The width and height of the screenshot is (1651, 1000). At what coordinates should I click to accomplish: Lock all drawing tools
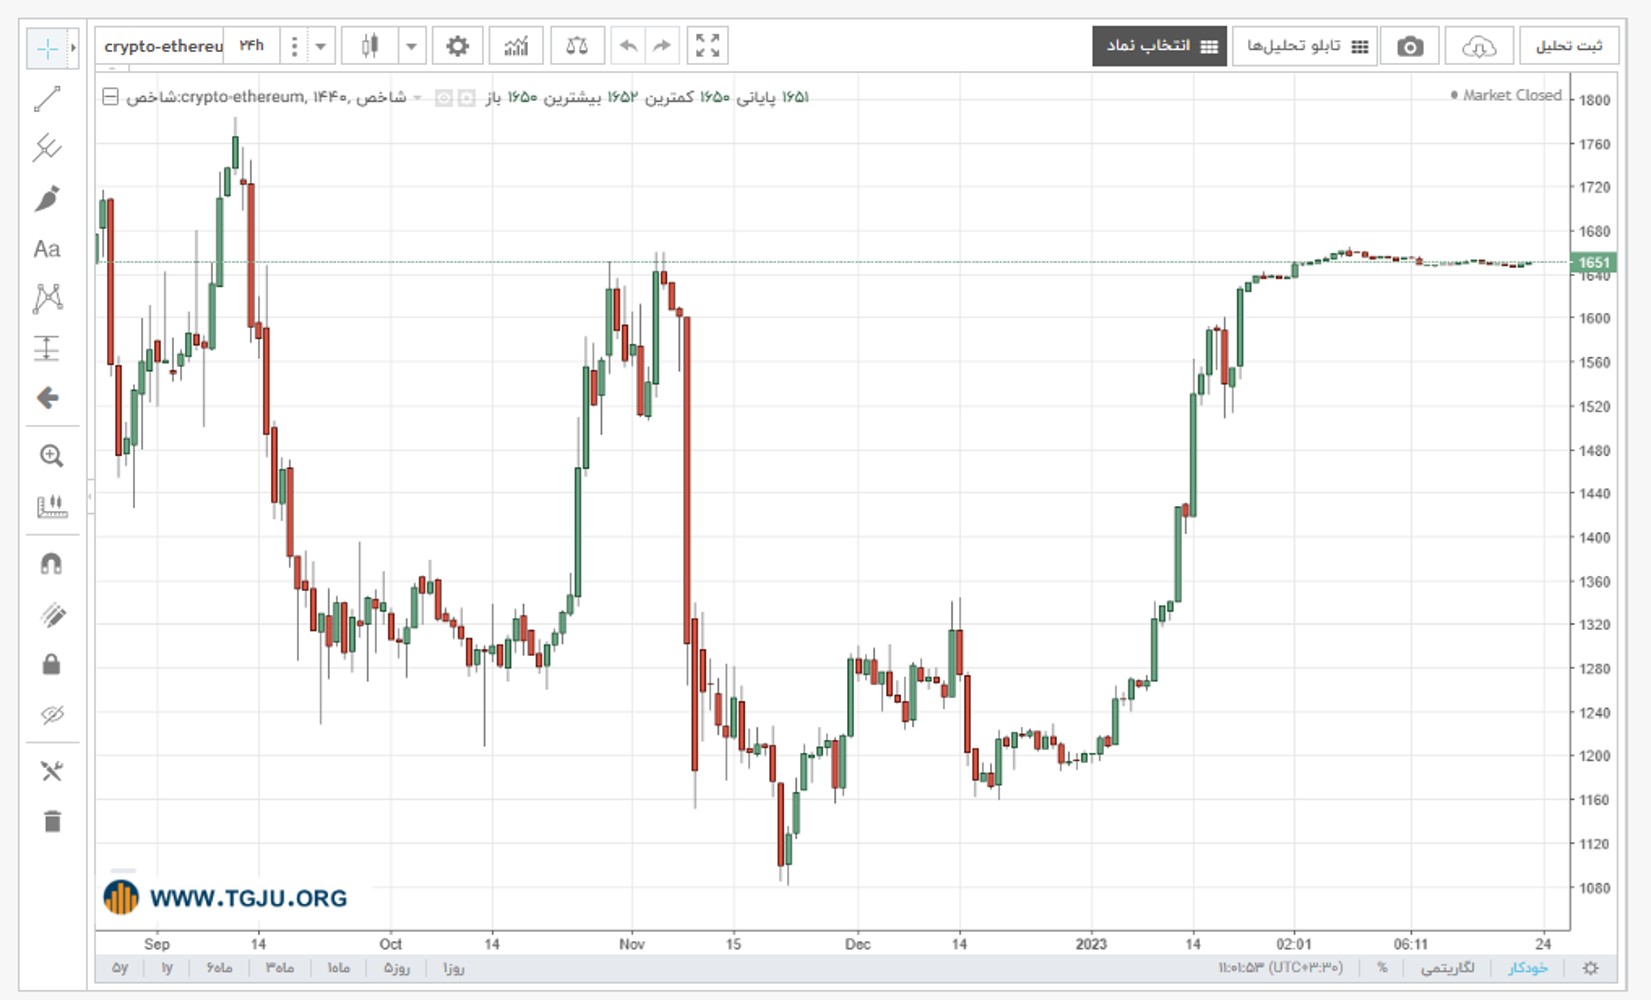click(x=52, y=664)
